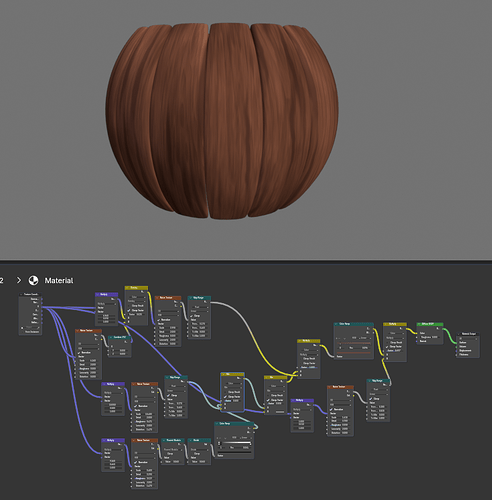This screenshot has height=500, width=492.
Task: Toggle Clamp Factor in the highlighted Mix node
Action: coord(225,397)
